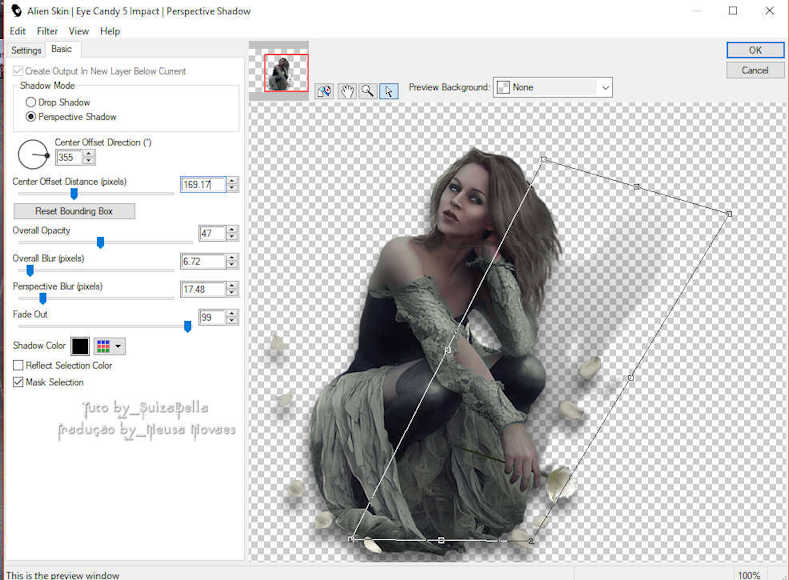Image resolution: width=789 pixels, height=580 pixels.
Task: Click the right edge midpoint handle
Action: coord(631,377)
